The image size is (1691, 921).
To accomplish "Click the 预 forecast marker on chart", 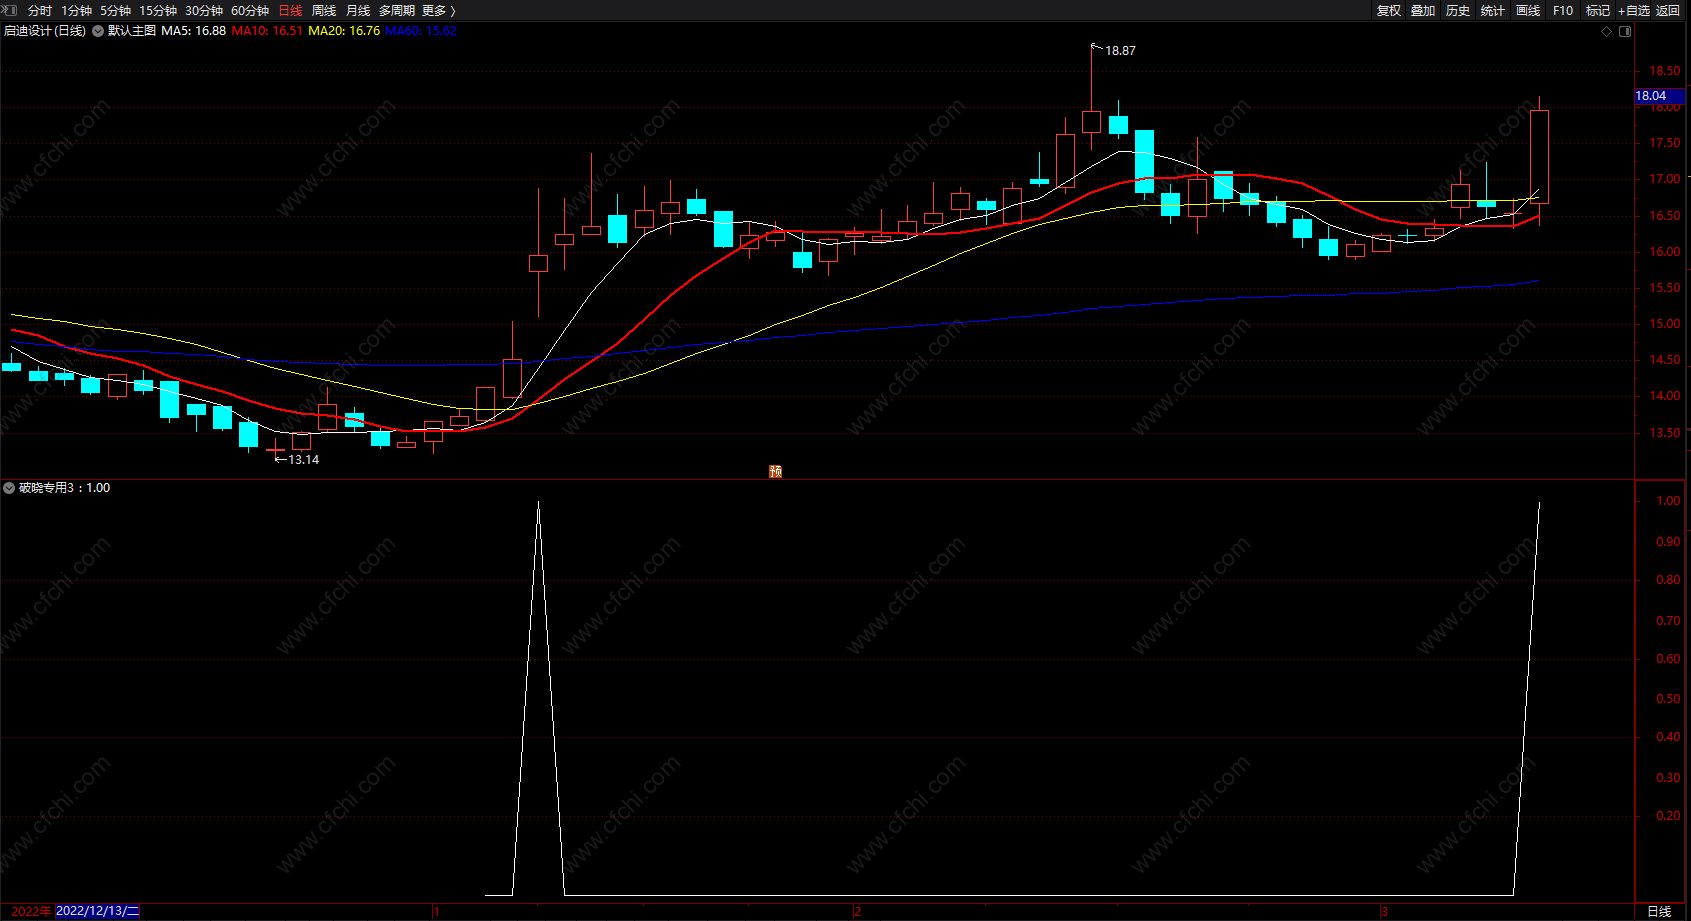I will (775, 471).
